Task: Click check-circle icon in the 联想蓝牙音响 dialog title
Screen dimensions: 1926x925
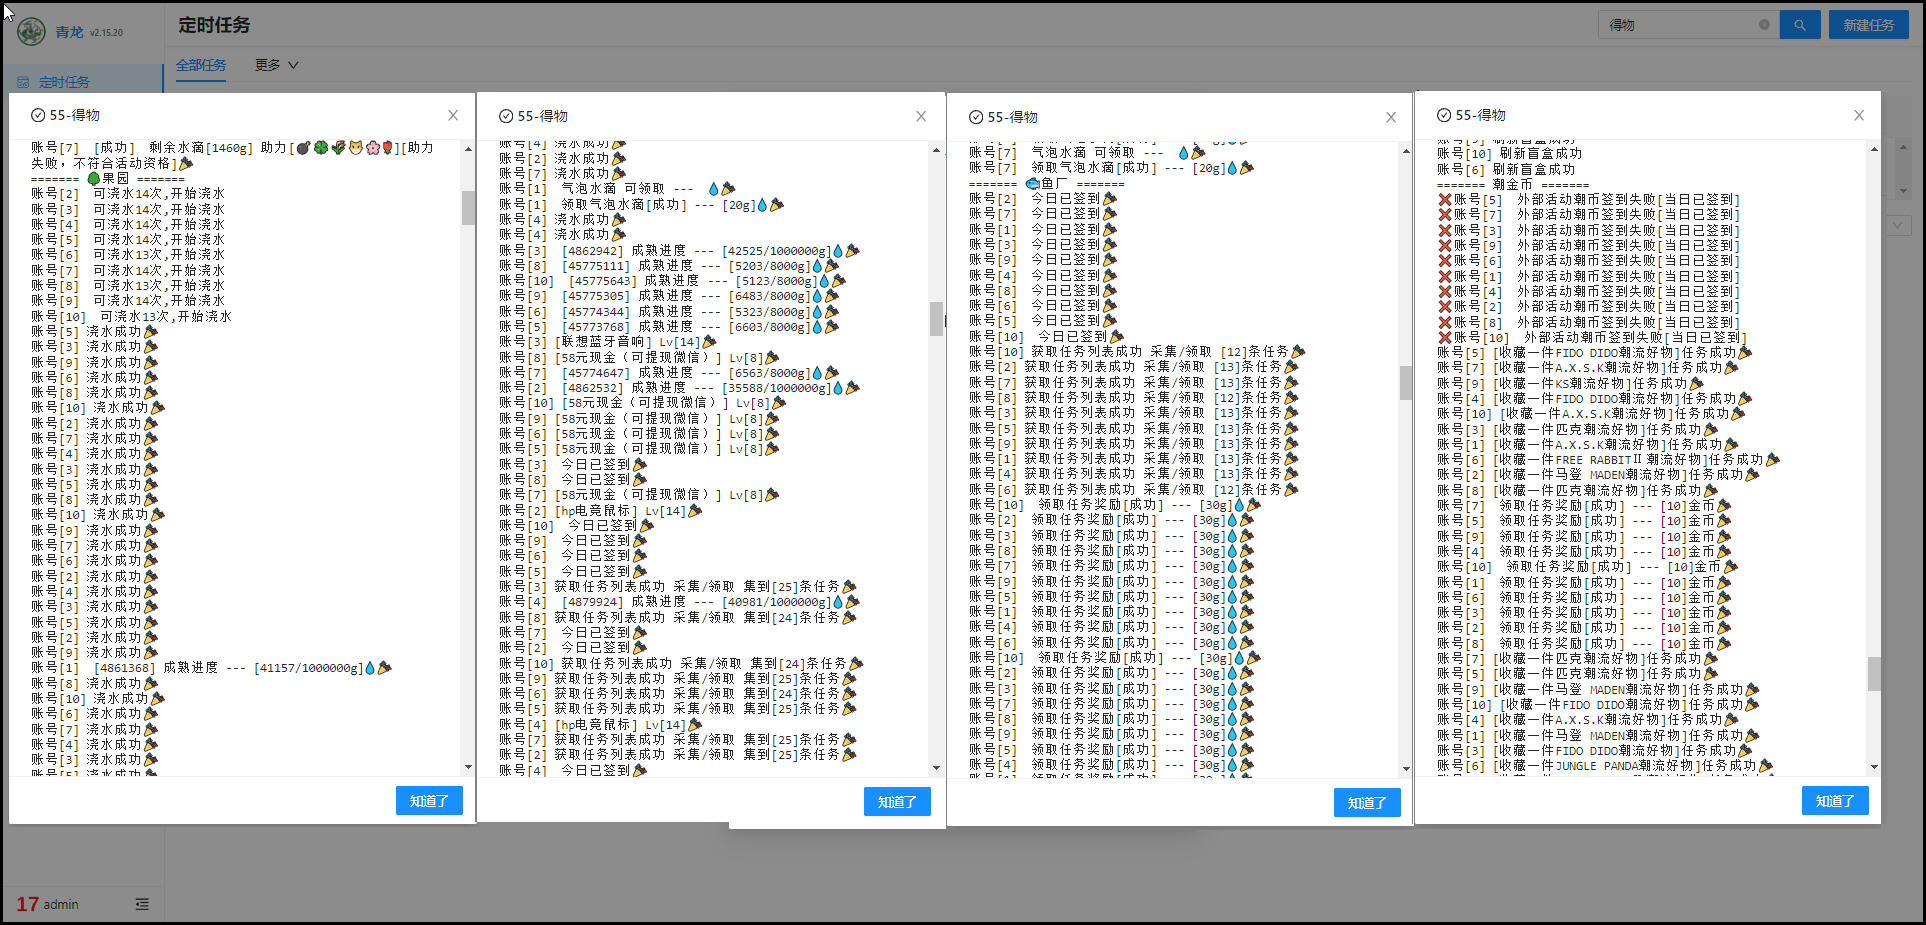Action: pyautogui.click(x=506, y=116)
